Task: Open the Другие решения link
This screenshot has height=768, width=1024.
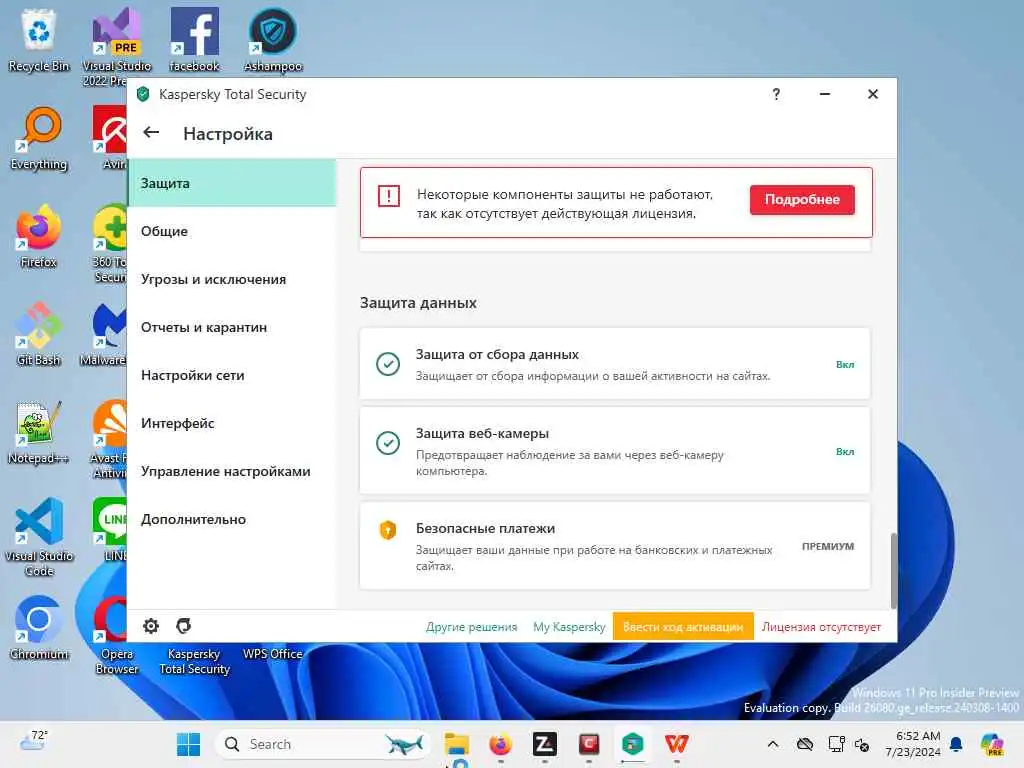Action: click(x=472, y=626)
